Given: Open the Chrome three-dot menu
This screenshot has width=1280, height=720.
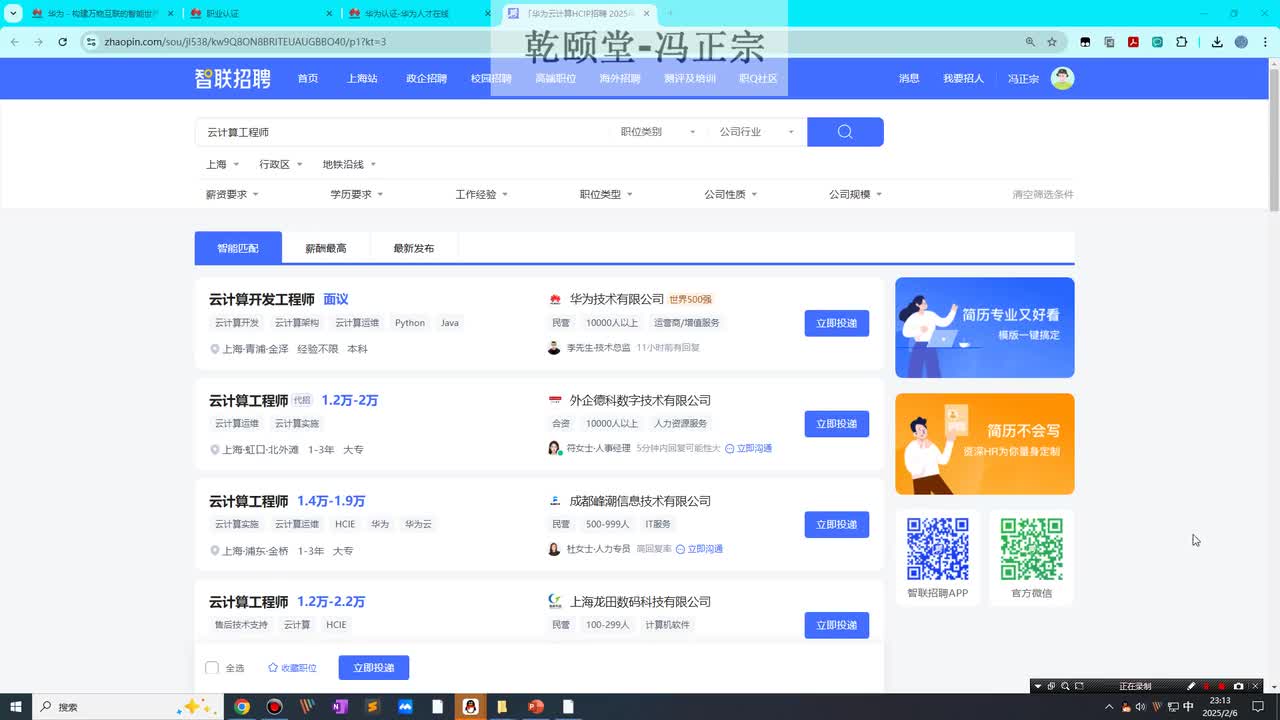Looking at the screenshot, I should click(x=1265, y=42).
